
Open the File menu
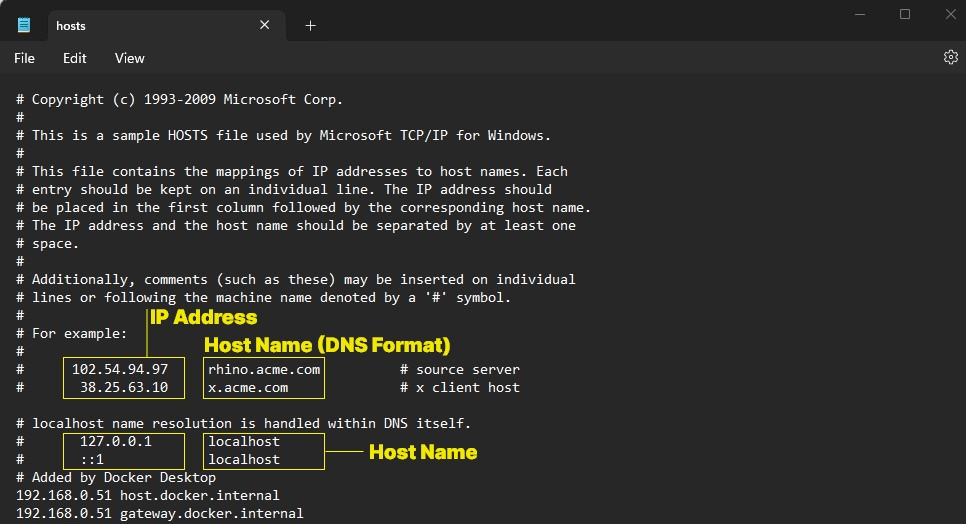pyautogui.click(x=25, y=58)
